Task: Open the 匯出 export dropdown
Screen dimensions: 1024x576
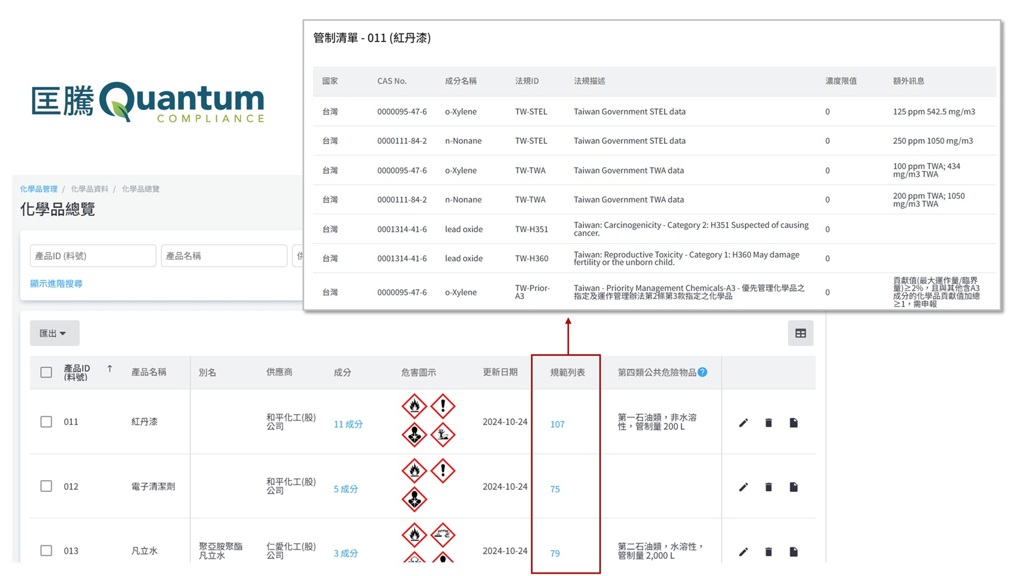Action: (54, 333)
